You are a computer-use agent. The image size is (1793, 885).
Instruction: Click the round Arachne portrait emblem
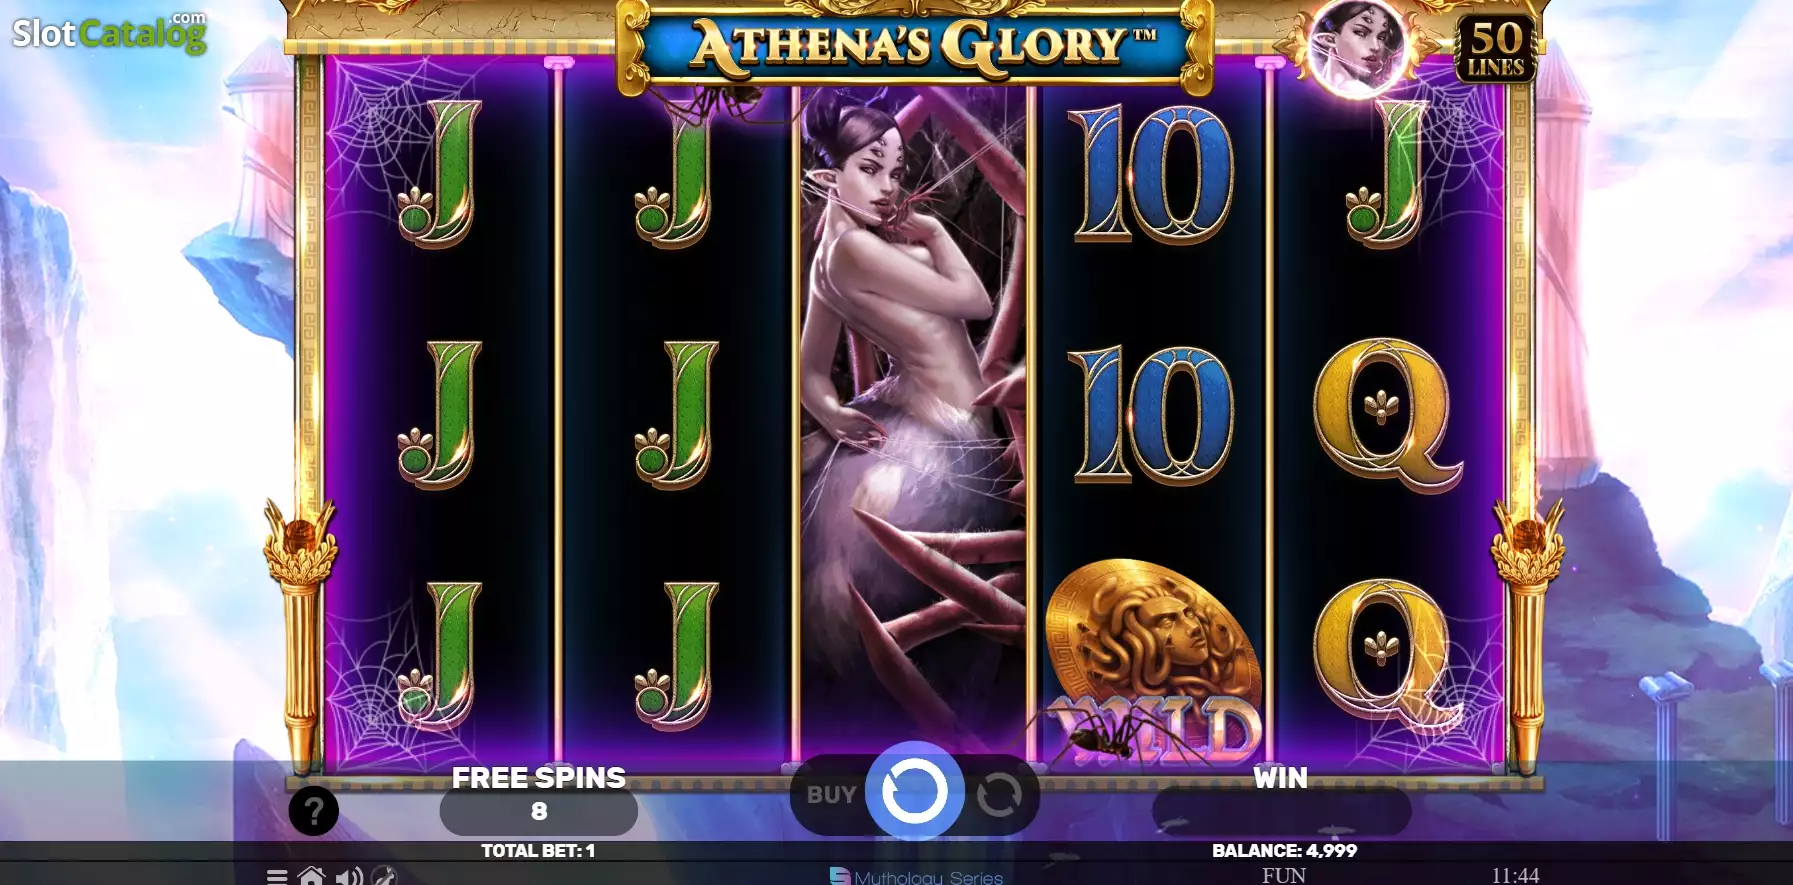tap(1356, 46)
